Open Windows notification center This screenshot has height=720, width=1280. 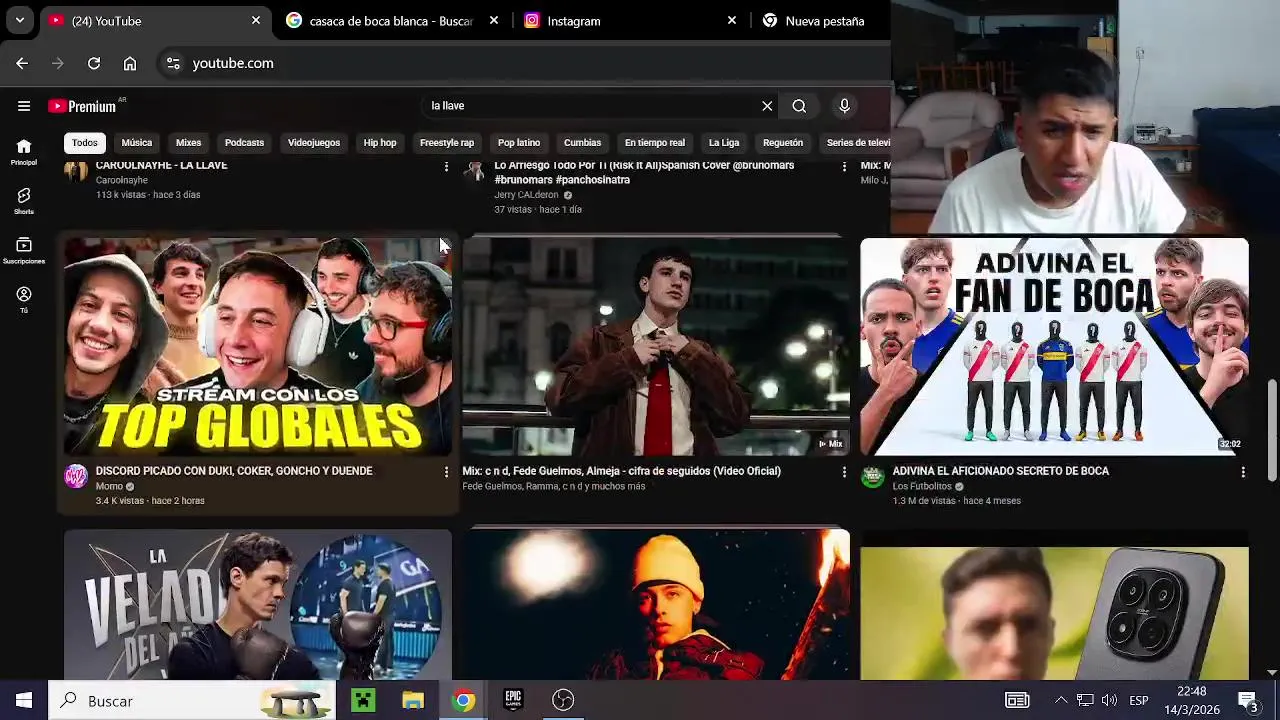[x=1249, y=701]
